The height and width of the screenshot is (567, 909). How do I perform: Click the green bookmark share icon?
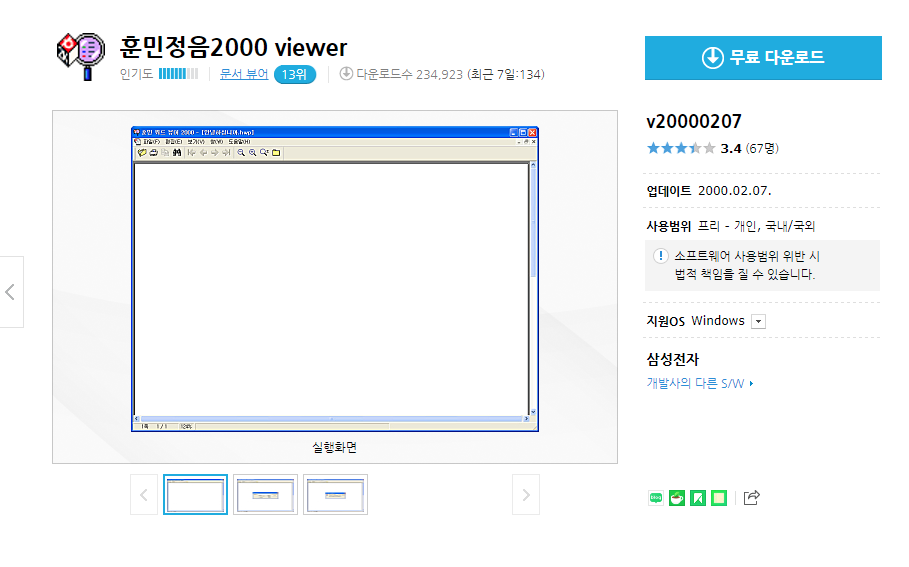pos(698,497)
